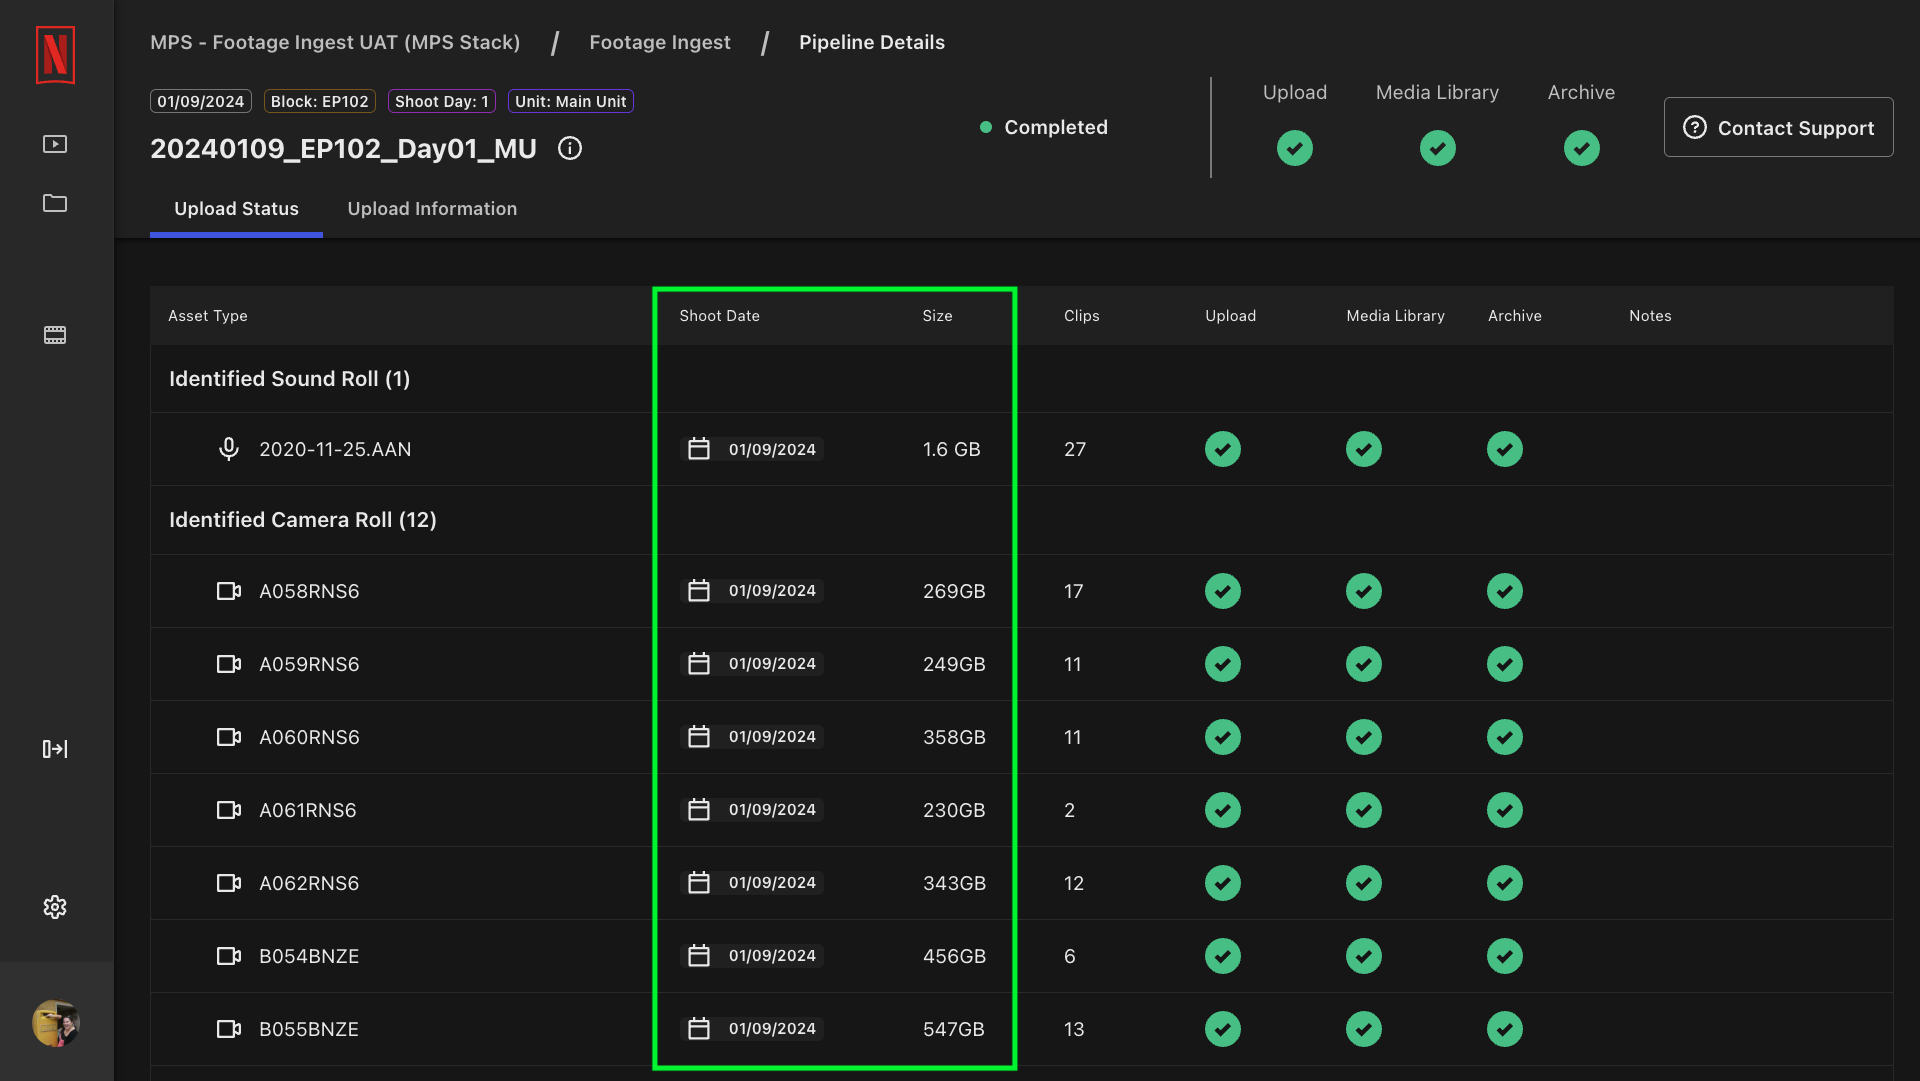Click the 20240109_EP102_Day01_MU title

tap(343, 149)
